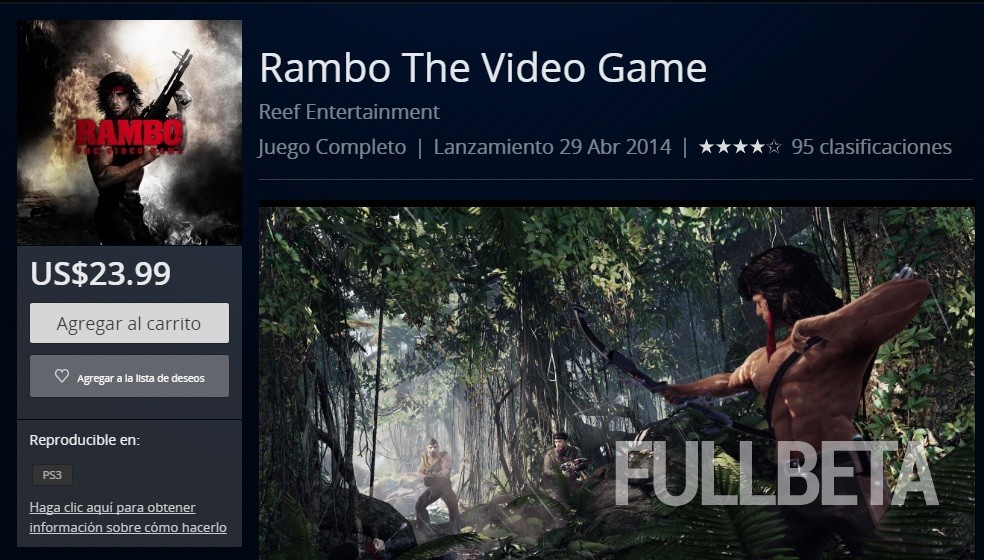Select the first rating star

click(x=707, y=147)
